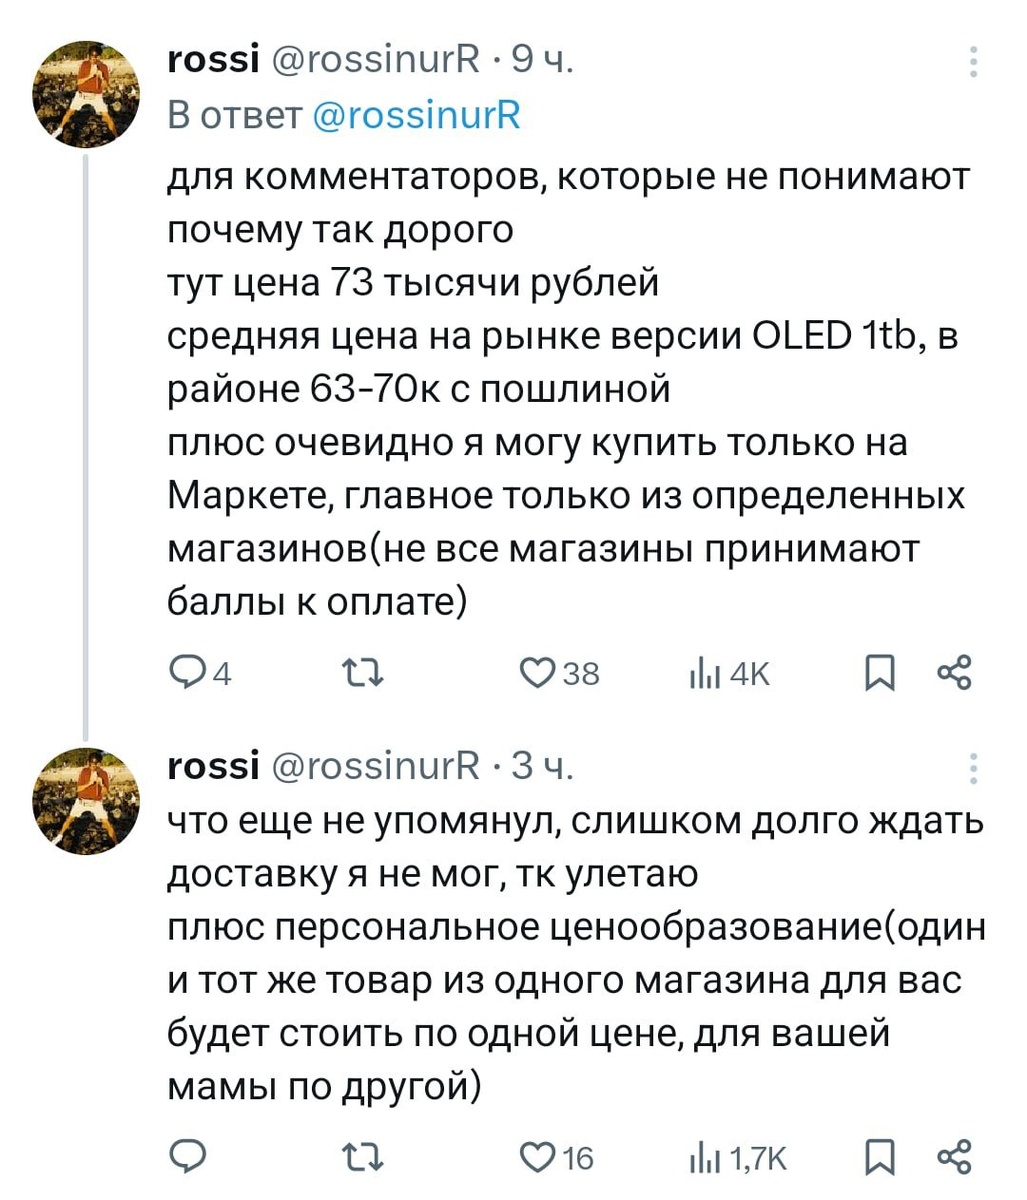Screen dimensions: 1027x1200
Task: Share the second tweet
Action: [x=955, y=1157]
